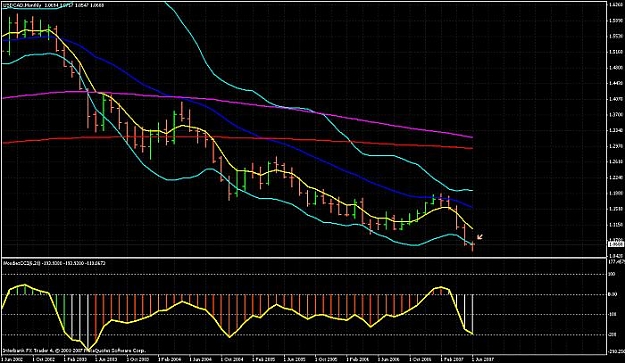Click the '1 Jun 2005' date label

click(x=295, y=359)
